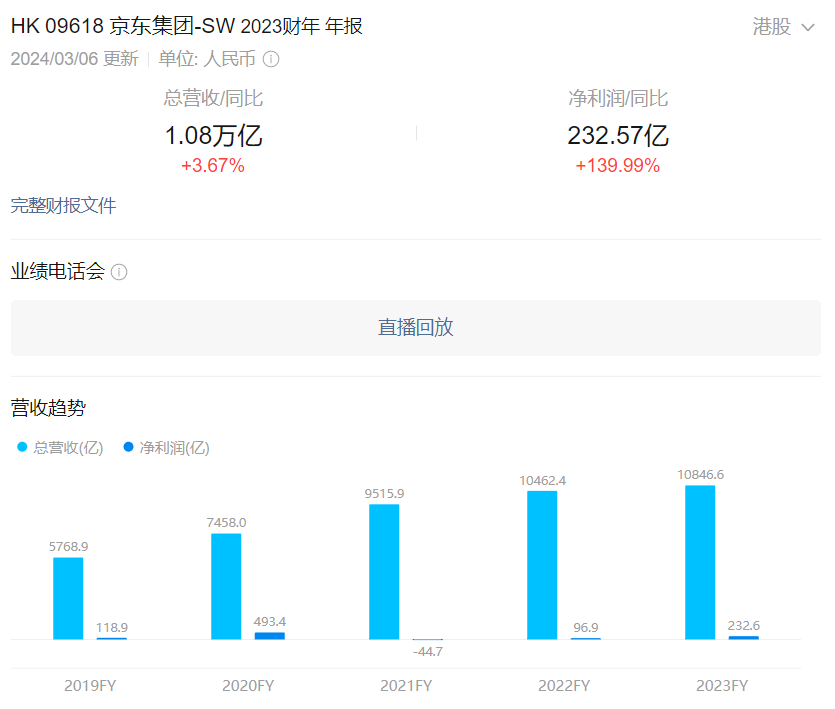Click the +139.99% profit growth figure

point(618,166)
